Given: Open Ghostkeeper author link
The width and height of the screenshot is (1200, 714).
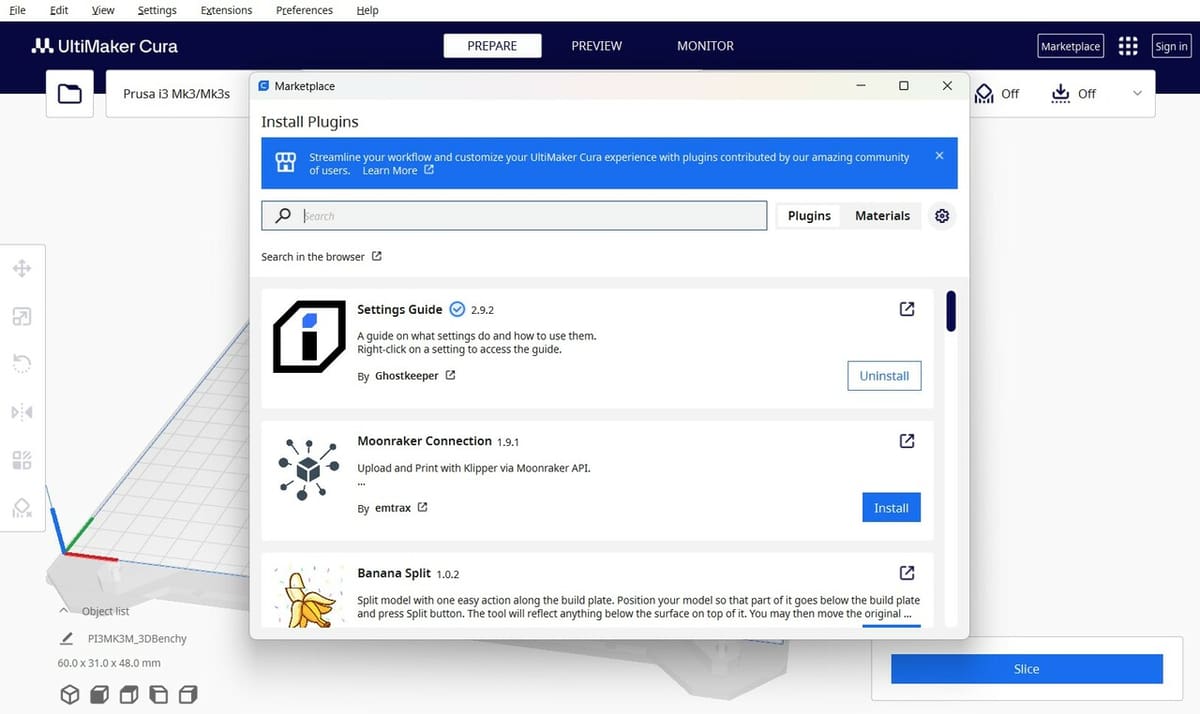Looking at the screenshot, I should click(x=415, y=376).
